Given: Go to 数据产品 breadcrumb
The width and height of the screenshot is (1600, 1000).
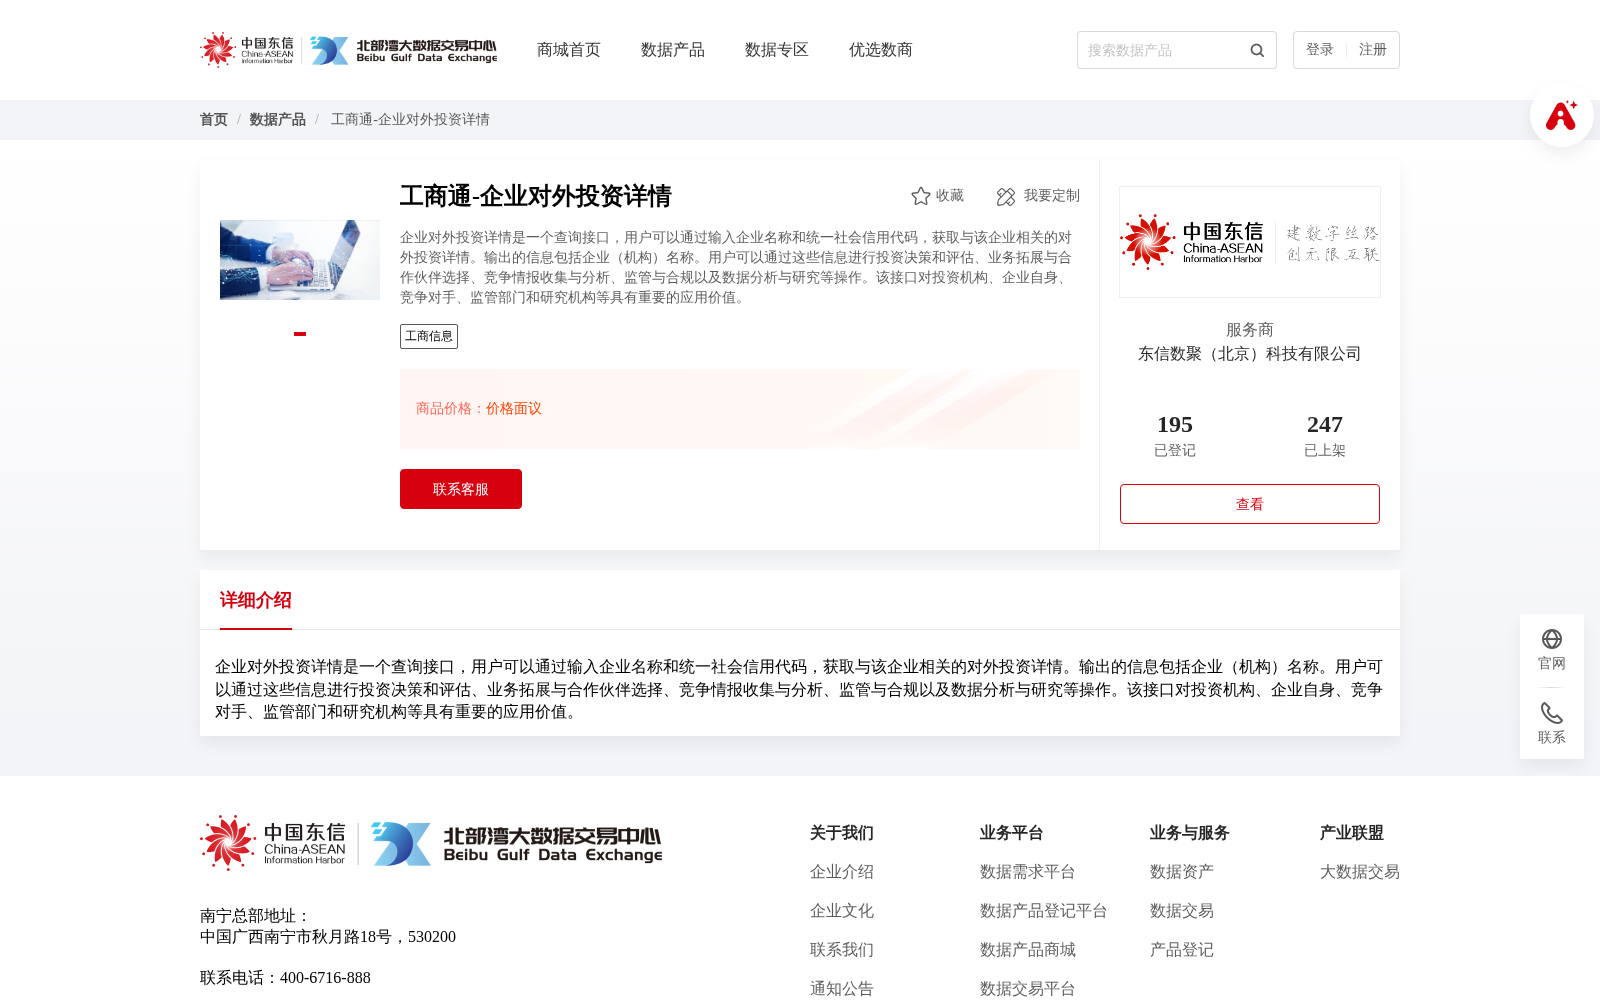Looking at the screenshot, I should click(278, 120).
